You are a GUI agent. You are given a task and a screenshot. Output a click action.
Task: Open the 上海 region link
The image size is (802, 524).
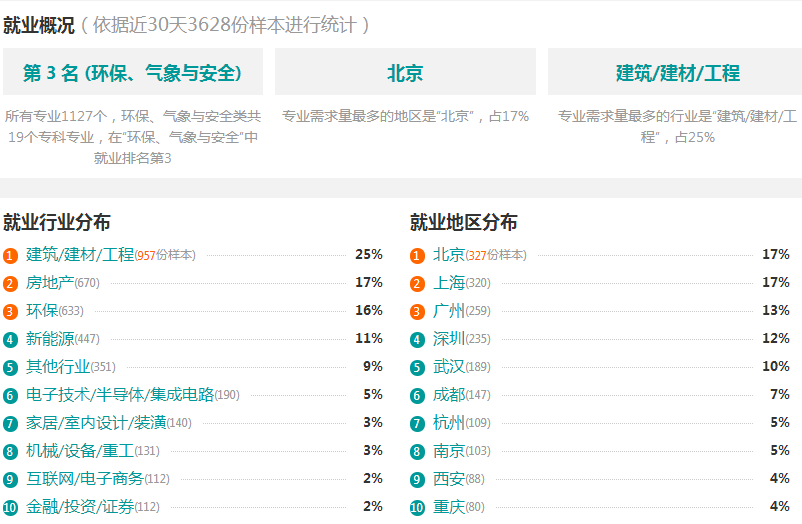pyautogui.click(x=449, y=282)
